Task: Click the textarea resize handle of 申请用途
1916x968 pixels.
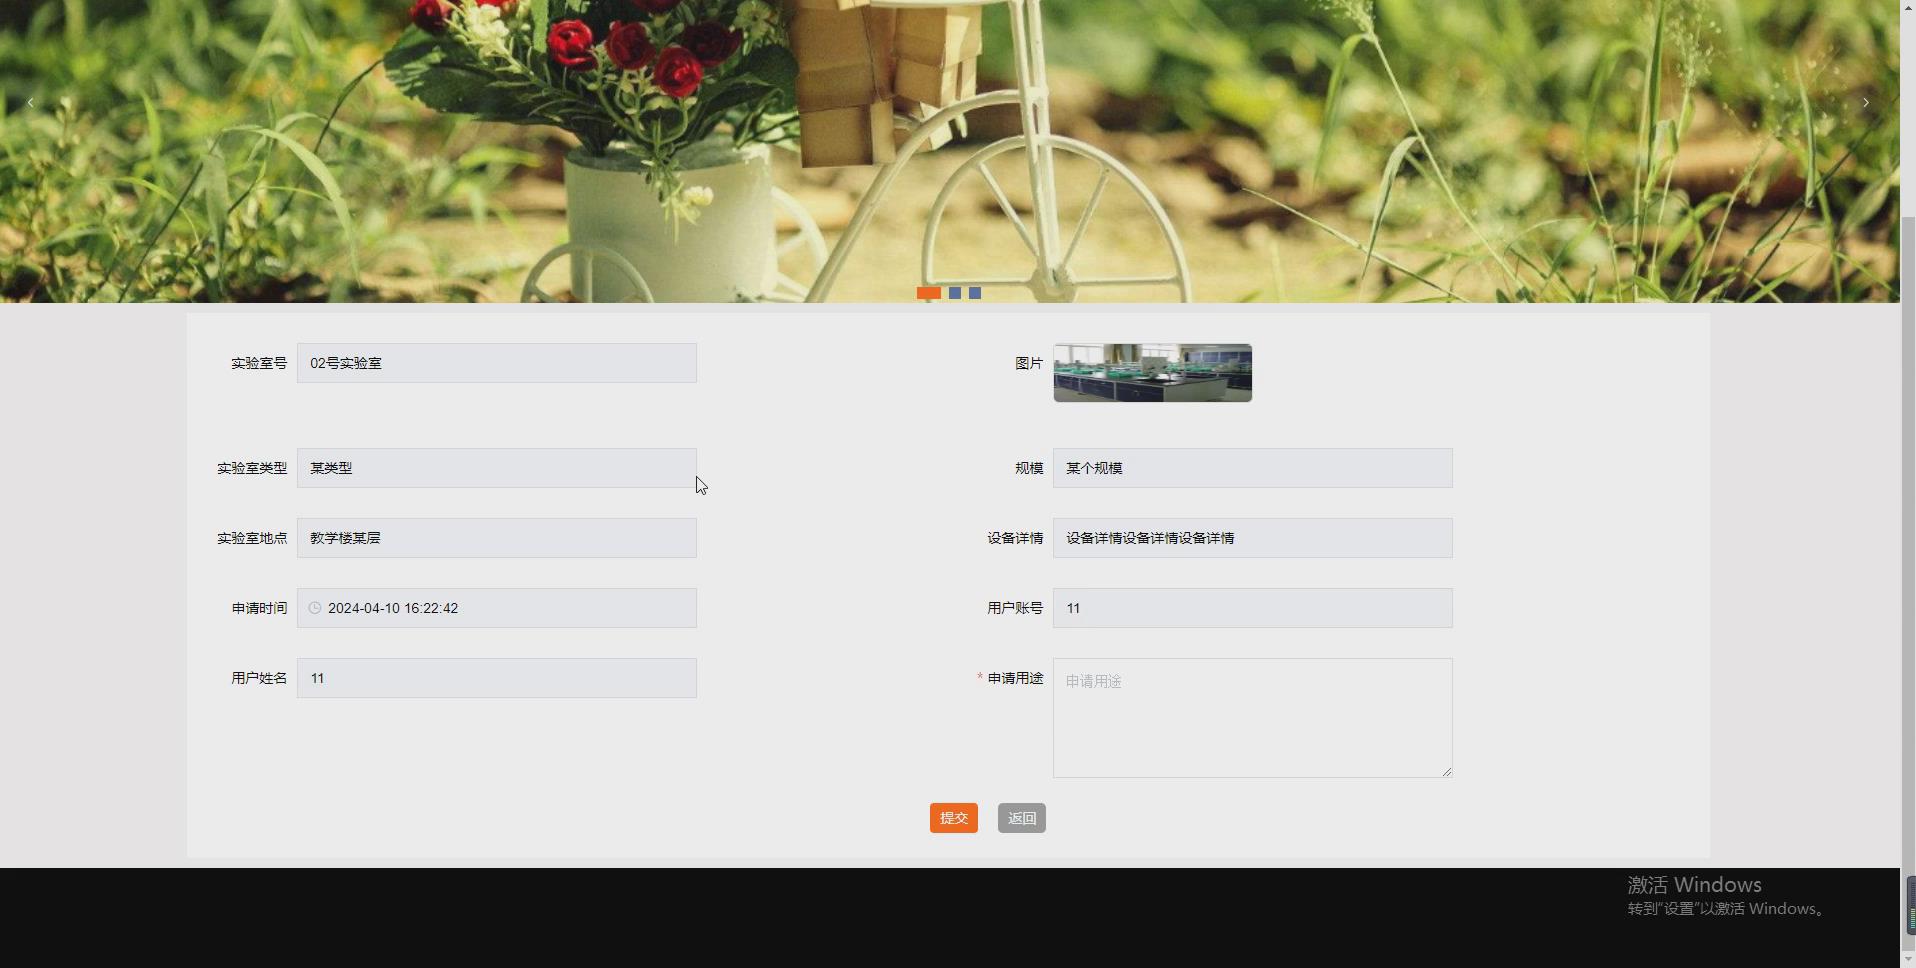Action: pos(1445,770)
